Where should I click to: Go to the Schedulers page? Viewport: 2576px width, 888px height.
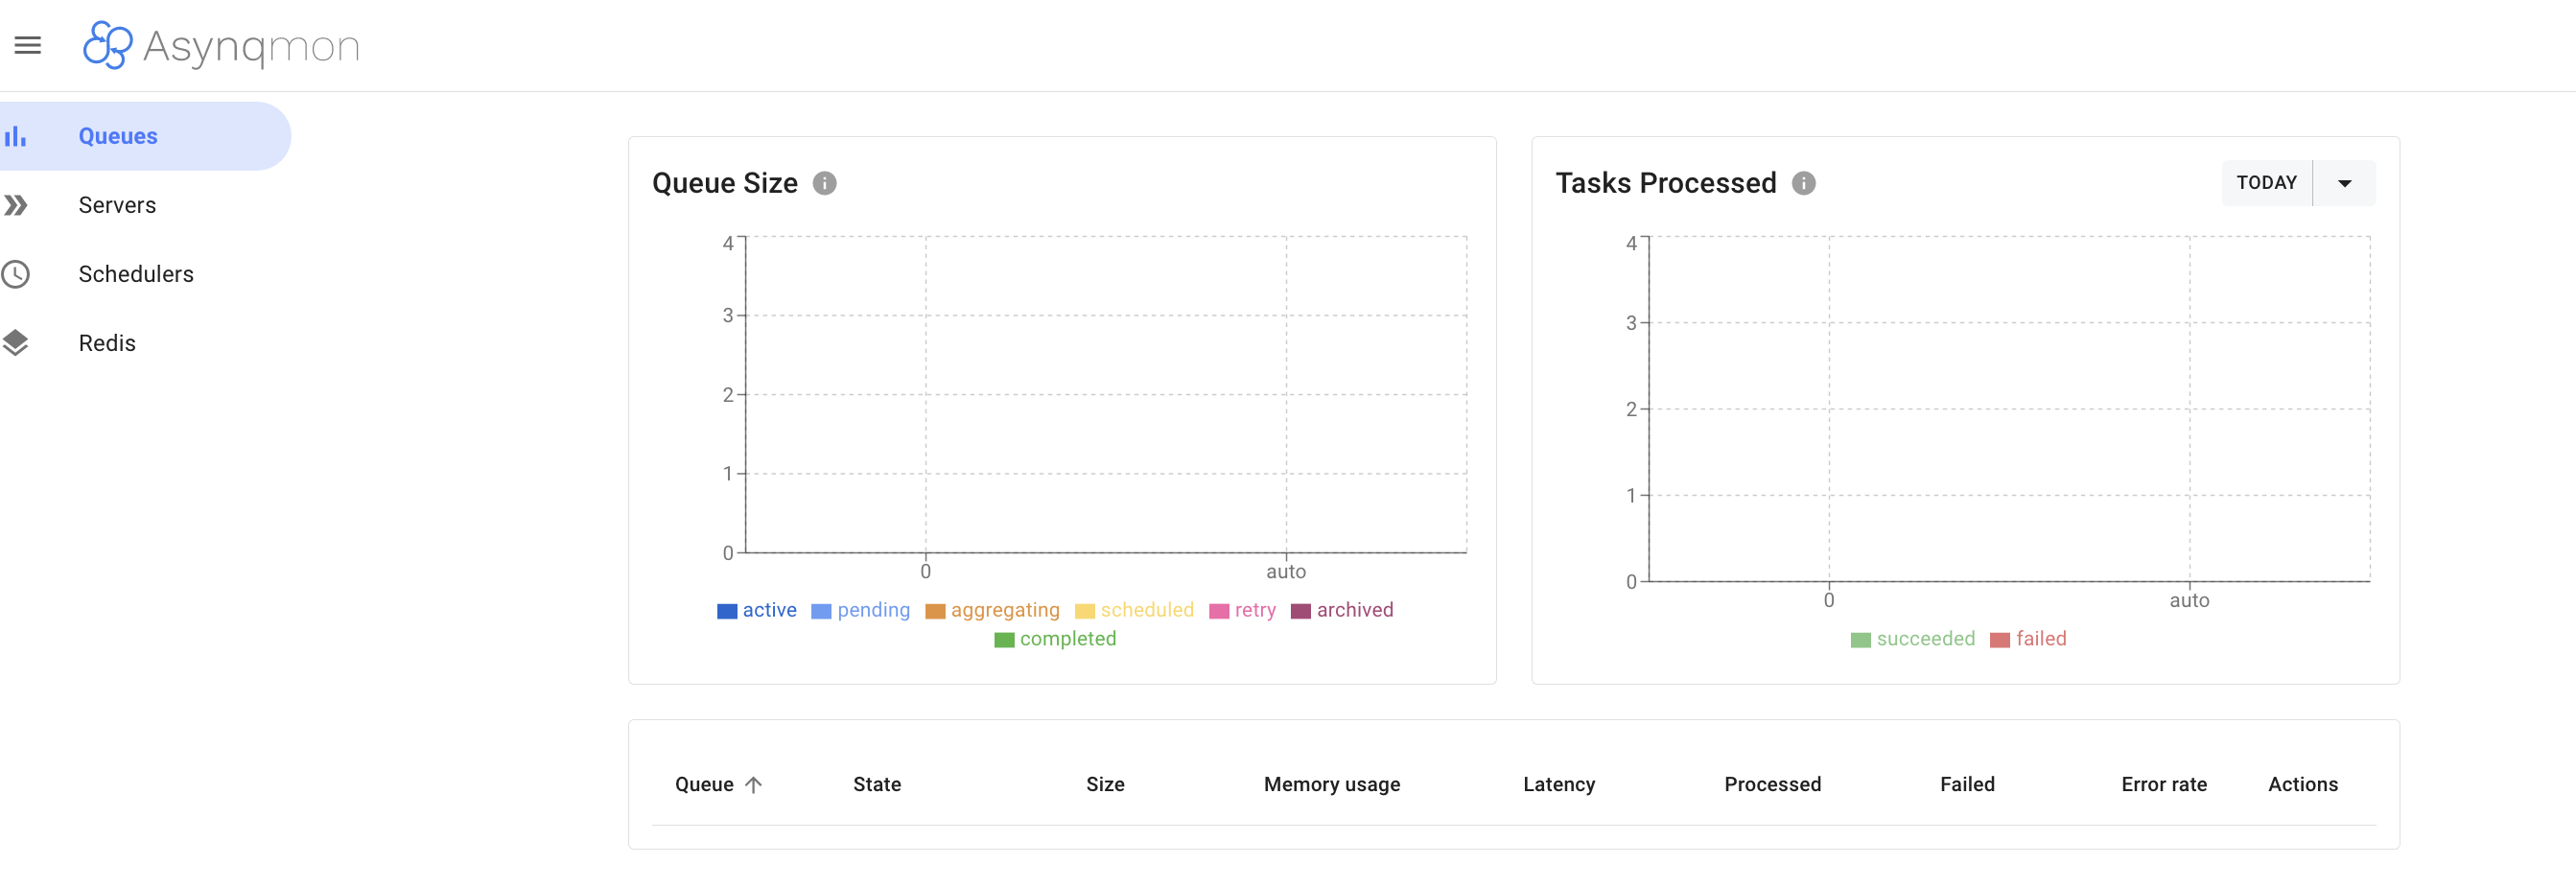(136, 274)
